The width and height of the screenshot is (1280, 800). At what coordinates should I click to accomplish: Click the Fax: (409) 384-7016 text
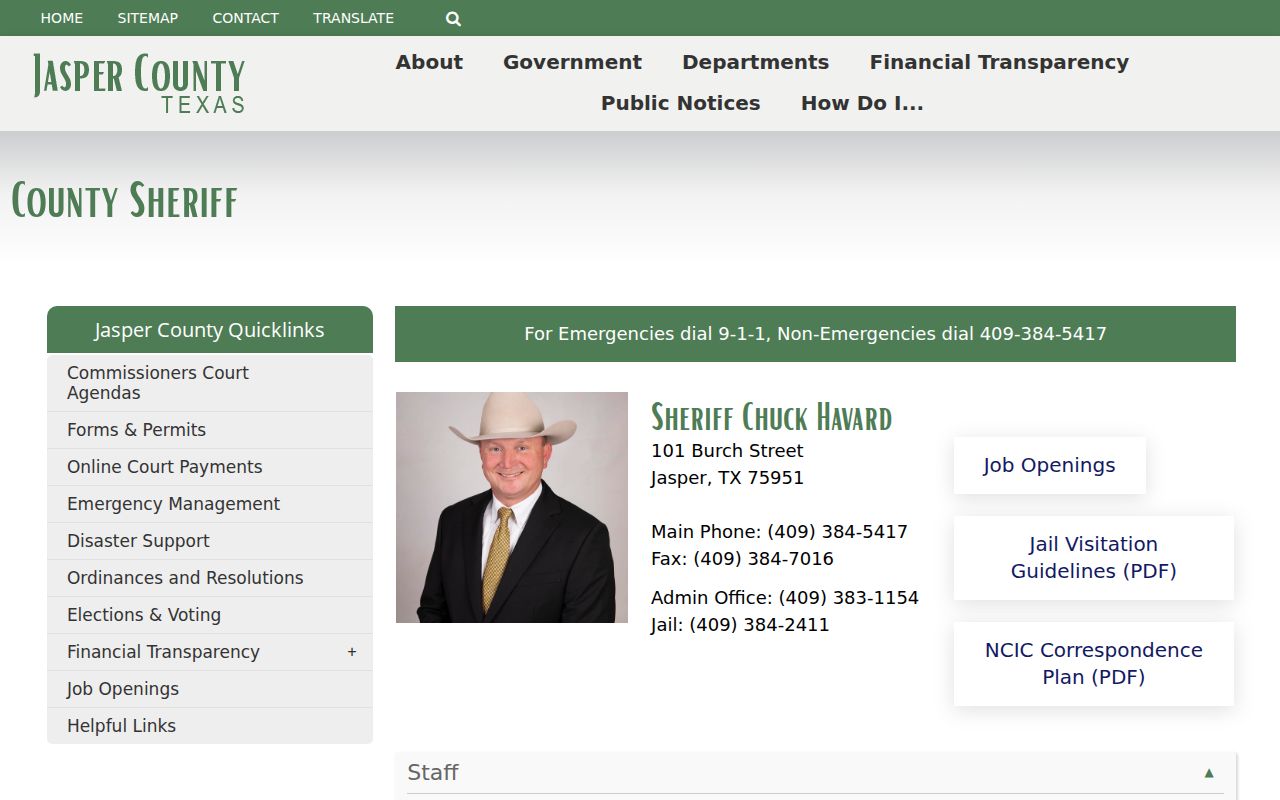742,559
